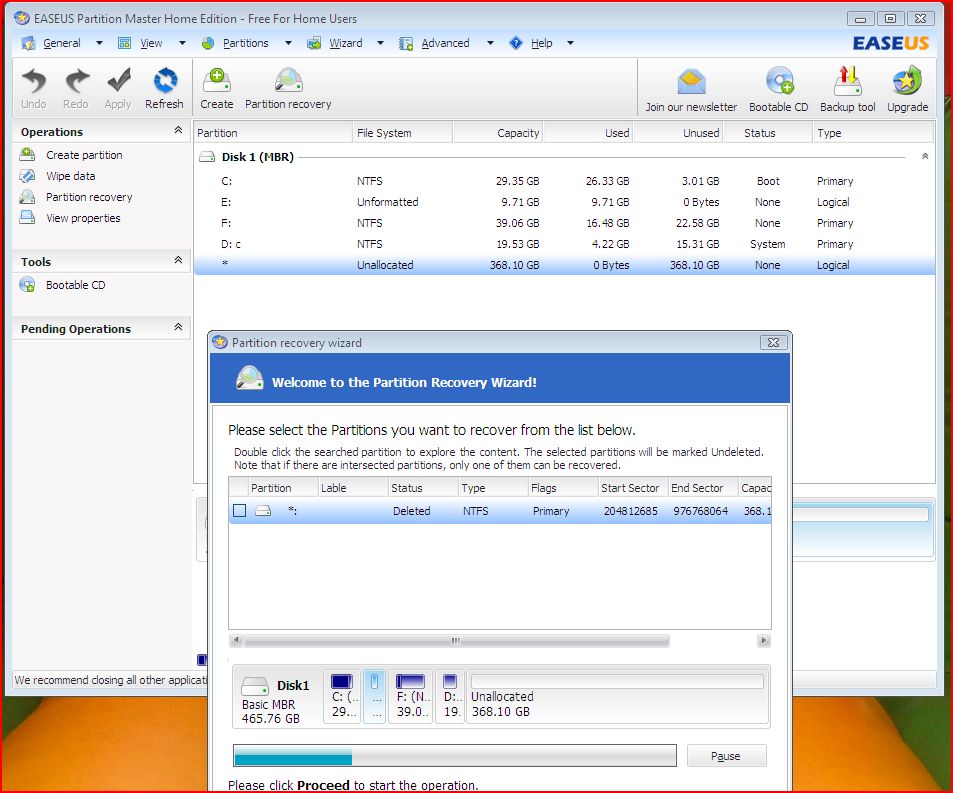
Task: Click the Redo toolbar icon
Action: click(76, 81)
